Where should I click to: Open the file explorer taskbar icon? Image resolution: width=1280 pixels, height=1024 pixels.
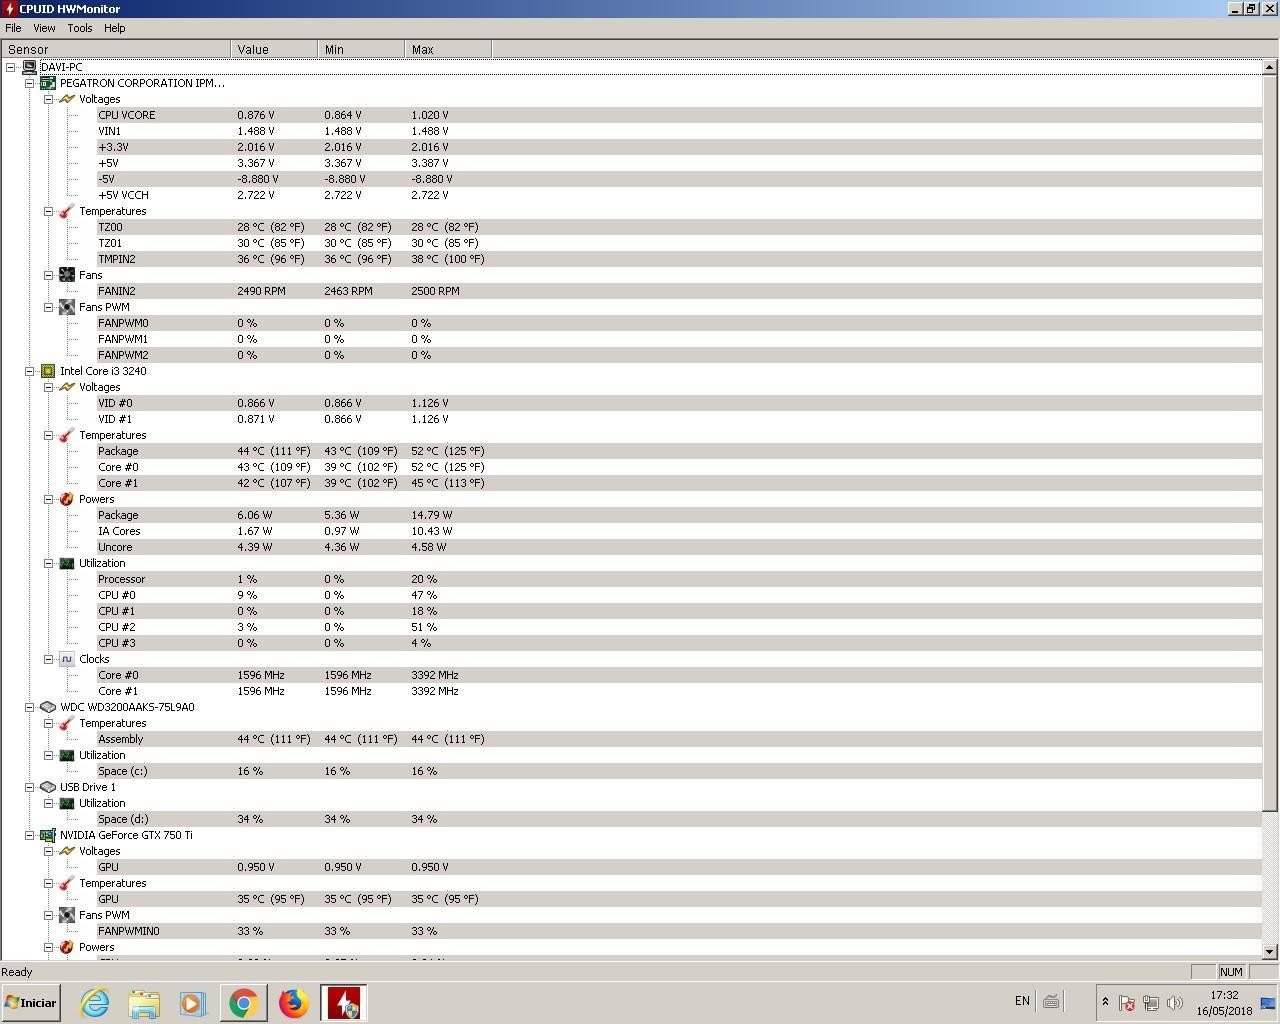tap(144, 1003)
